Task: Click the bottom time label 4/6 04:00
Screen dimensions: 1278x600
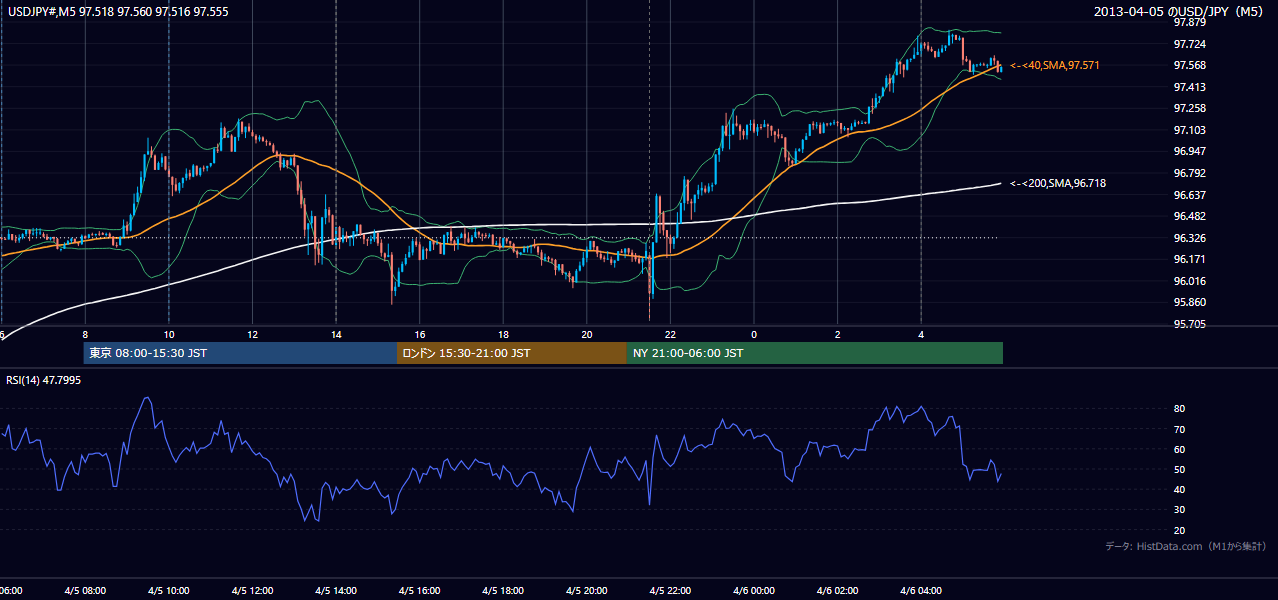Action: [921, 591]
